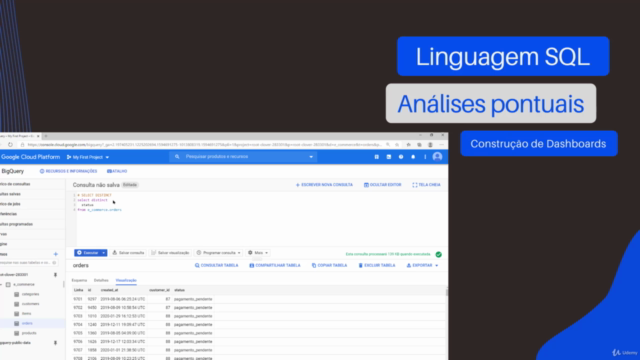Click the Análises pontuais slide label
The width and height of the screenshot is (640, 360).
491,104
